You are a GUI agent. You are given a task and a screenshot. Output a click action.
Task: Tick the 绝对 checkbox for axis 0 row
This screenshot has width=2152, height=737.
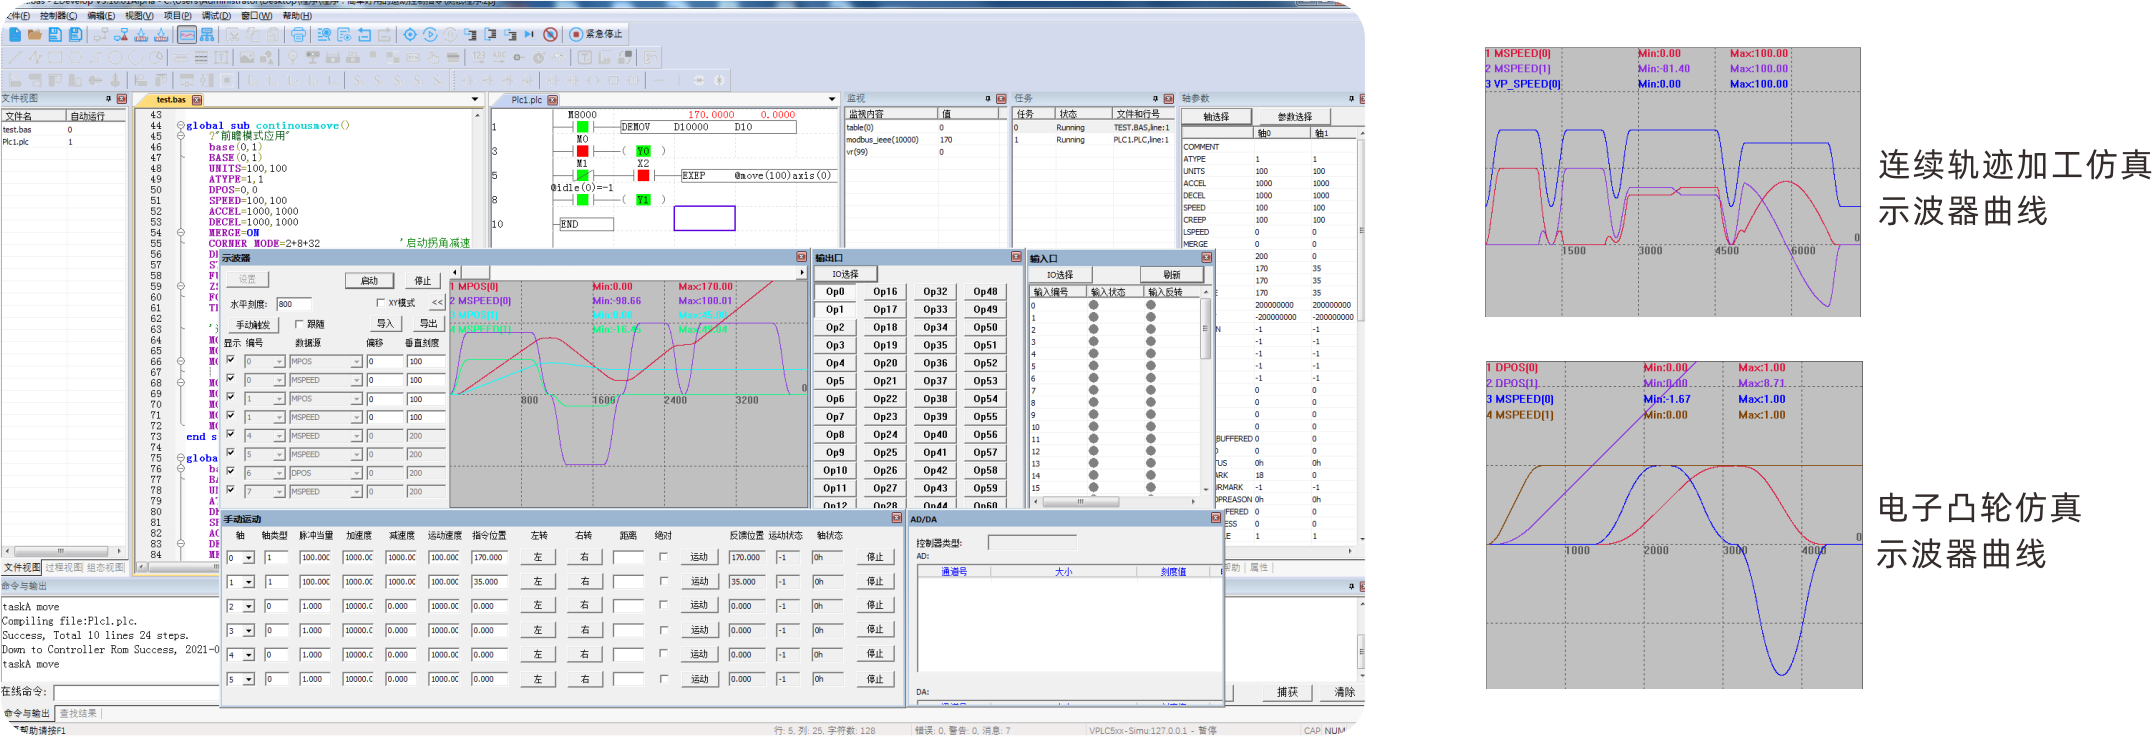[663, 556]
